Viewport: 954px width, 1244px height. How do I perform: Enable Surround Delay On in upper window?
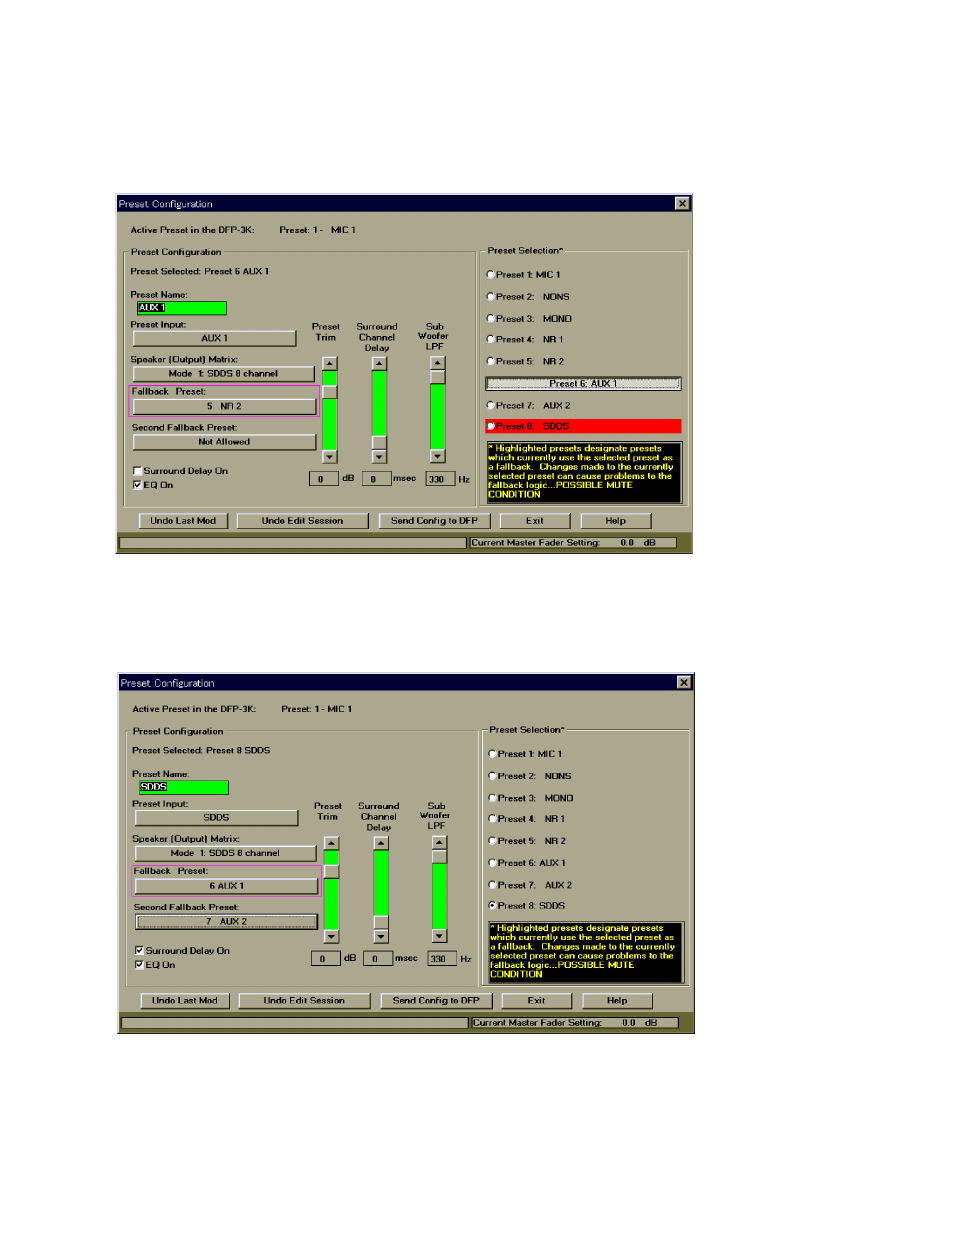(180, 471)
